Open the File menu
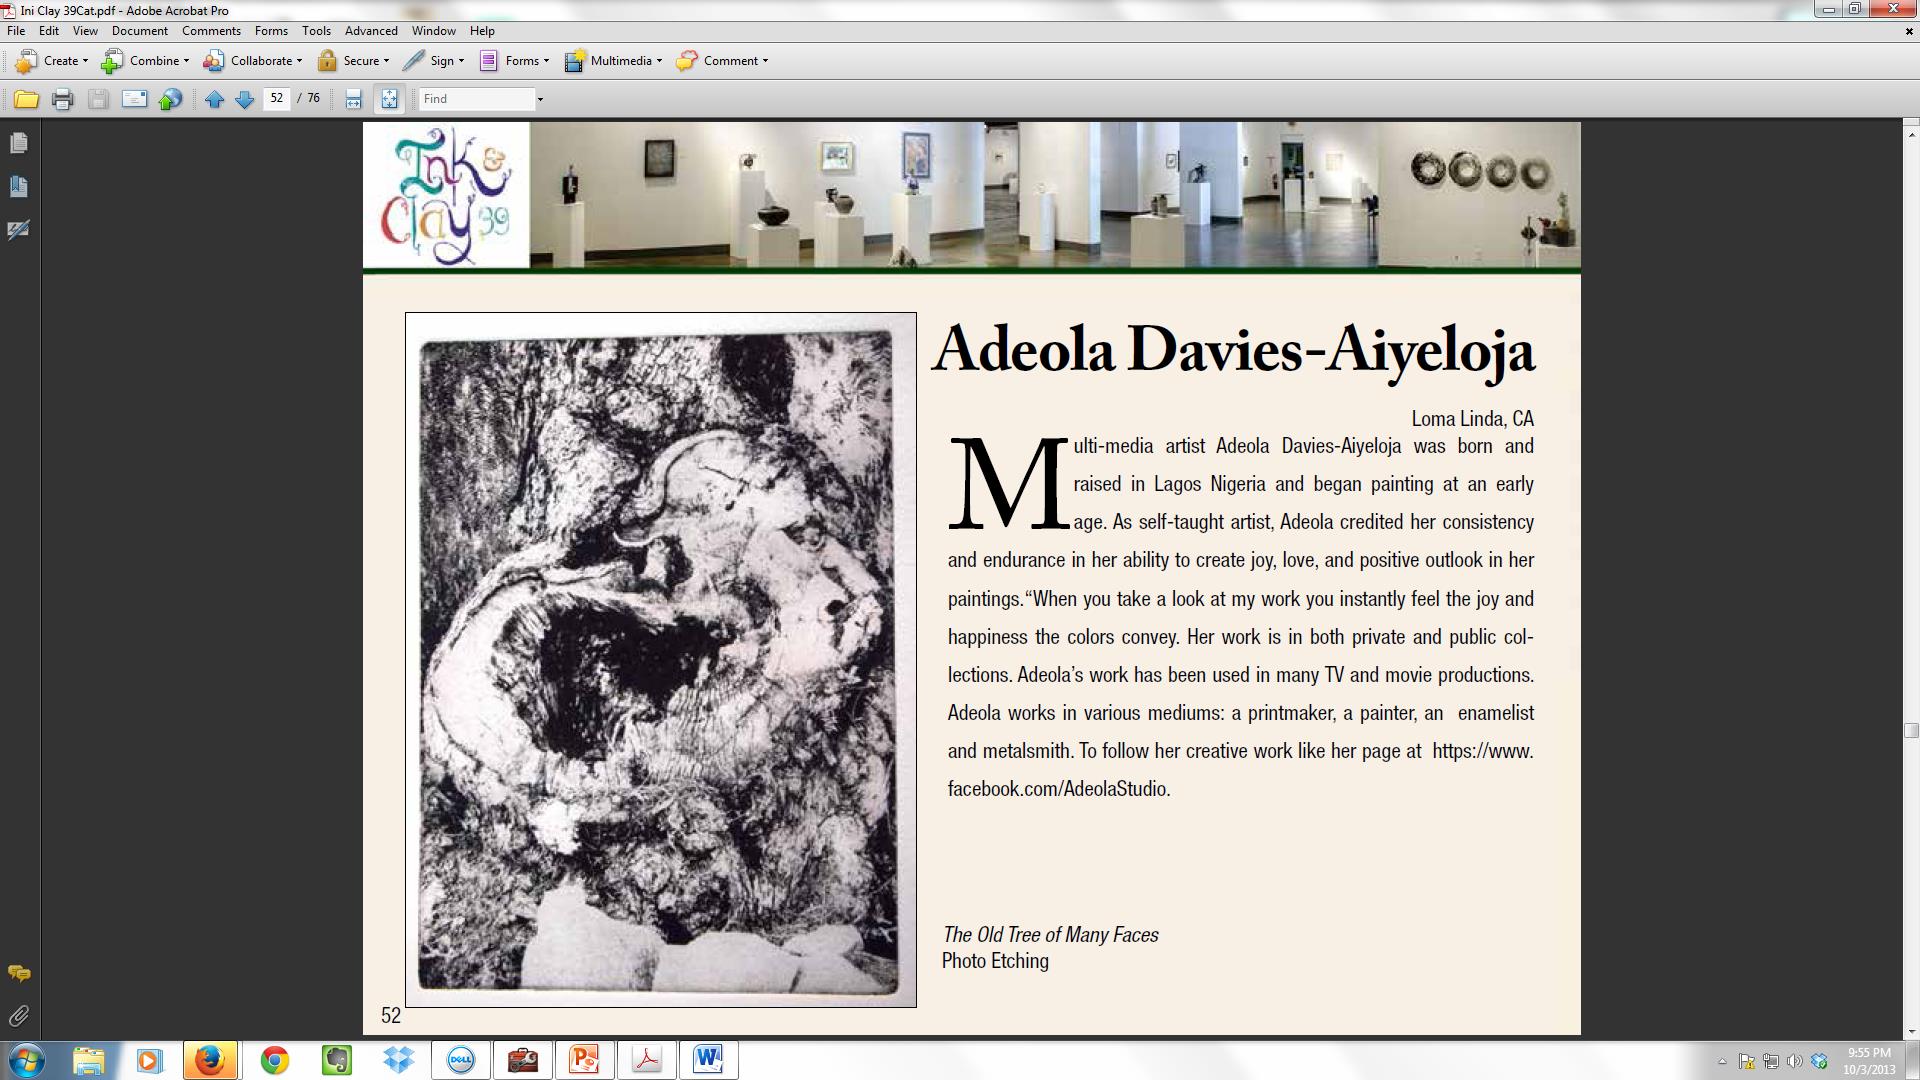This screenshot has width=1920, height=1080. click(16, 31)
